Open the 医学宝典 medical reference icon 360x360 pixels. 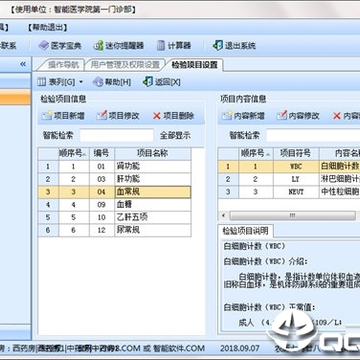pos(44,46)
